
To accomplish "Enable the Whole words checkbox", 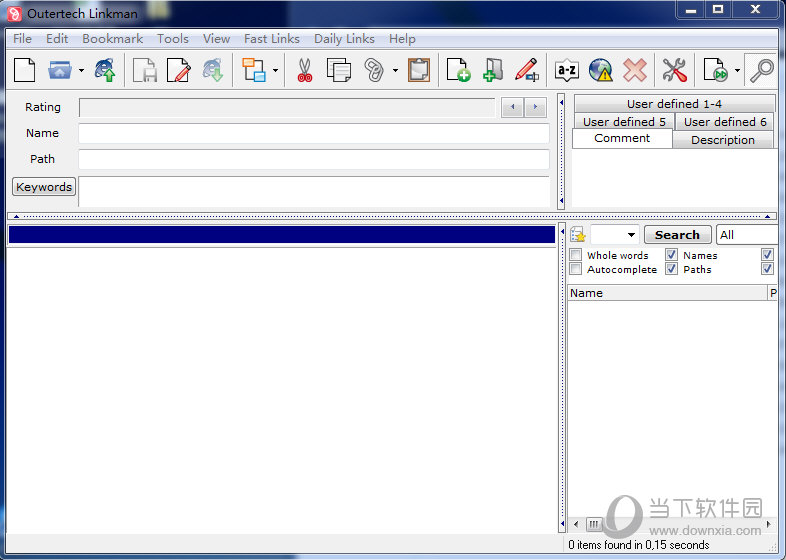I will 576,255.
